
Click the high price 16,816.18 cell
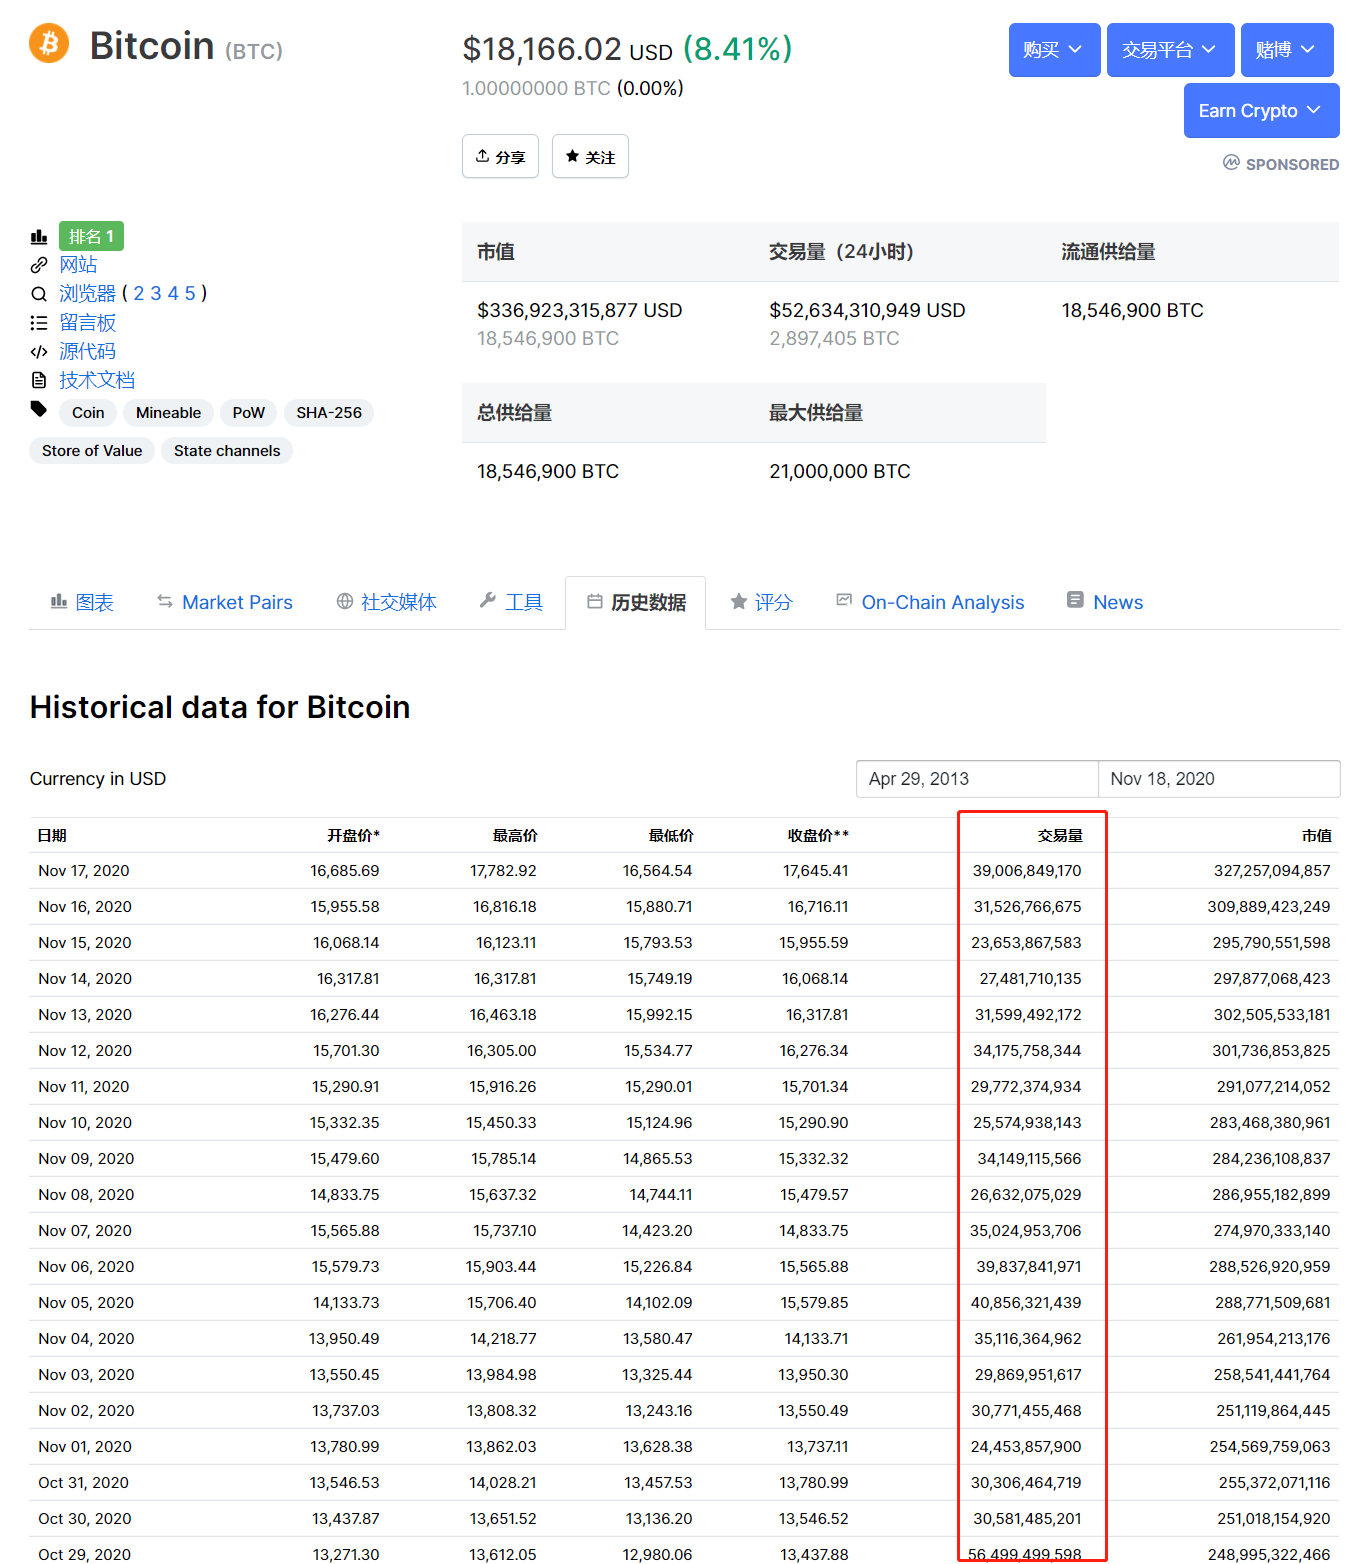tap(504, 907)
